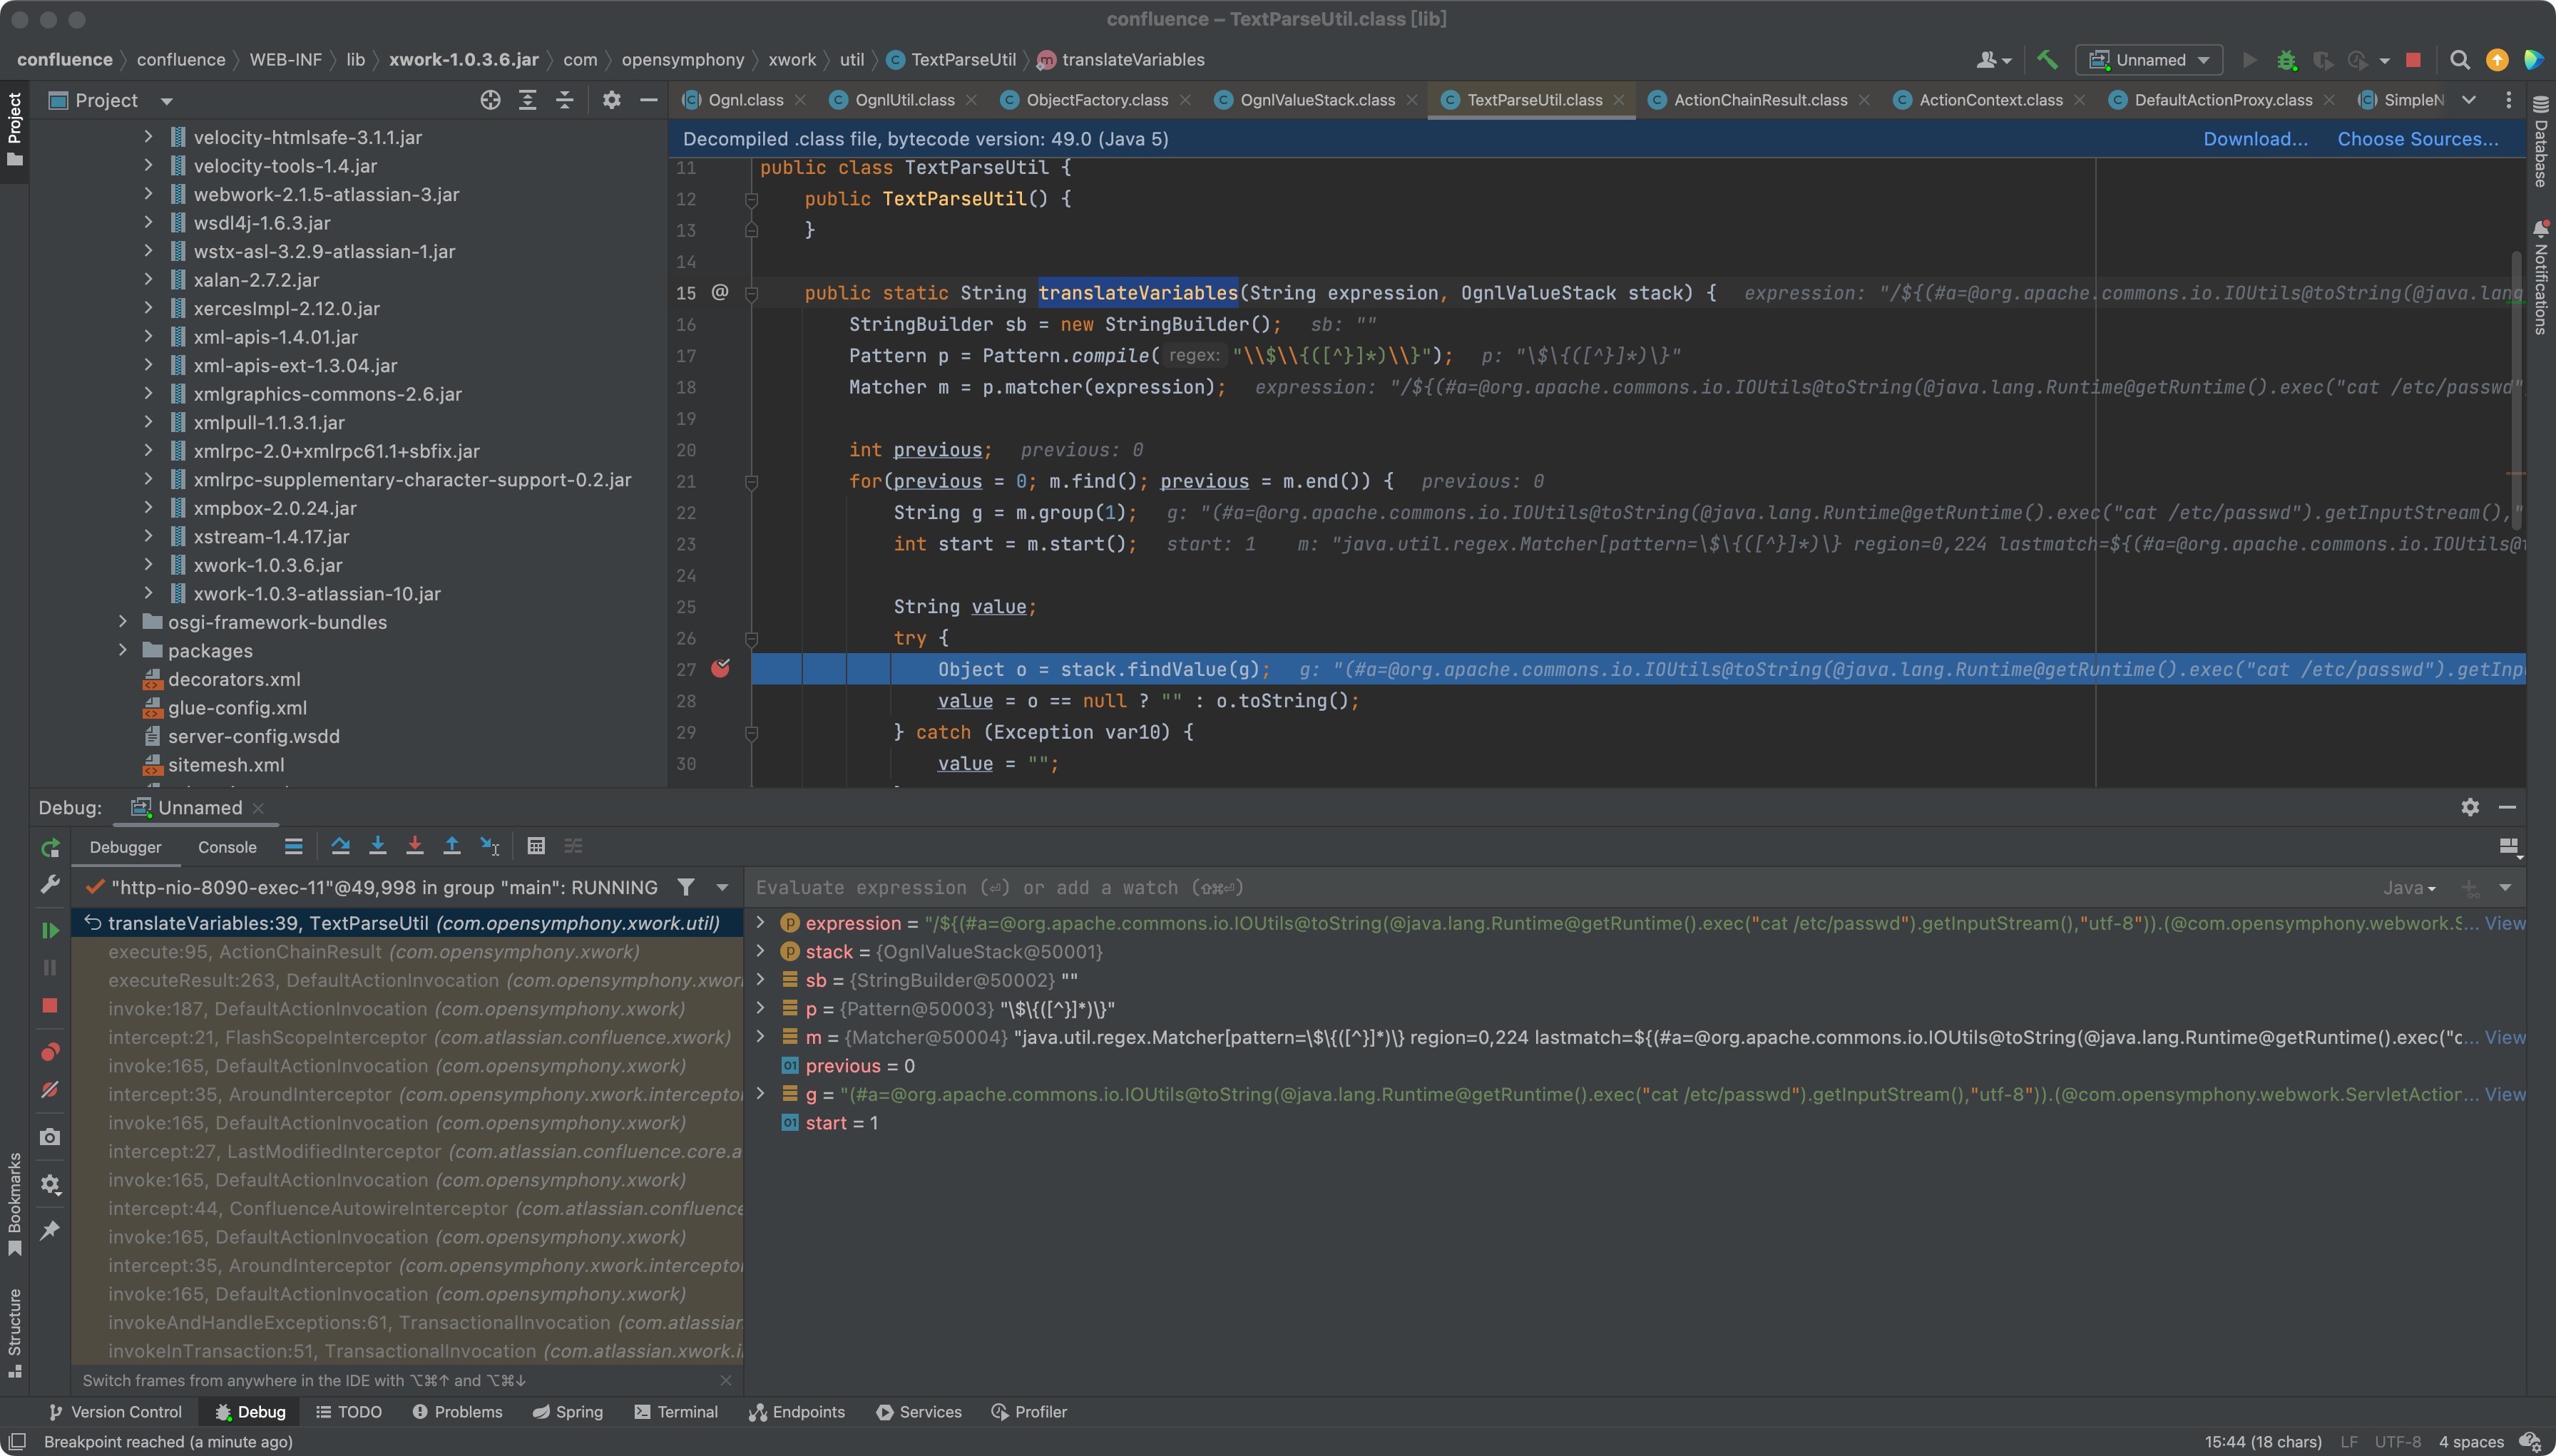Show hidden editor tabs dropdown chevron
Screen dimensions: 2556x1456
(x=2469, y=100)
